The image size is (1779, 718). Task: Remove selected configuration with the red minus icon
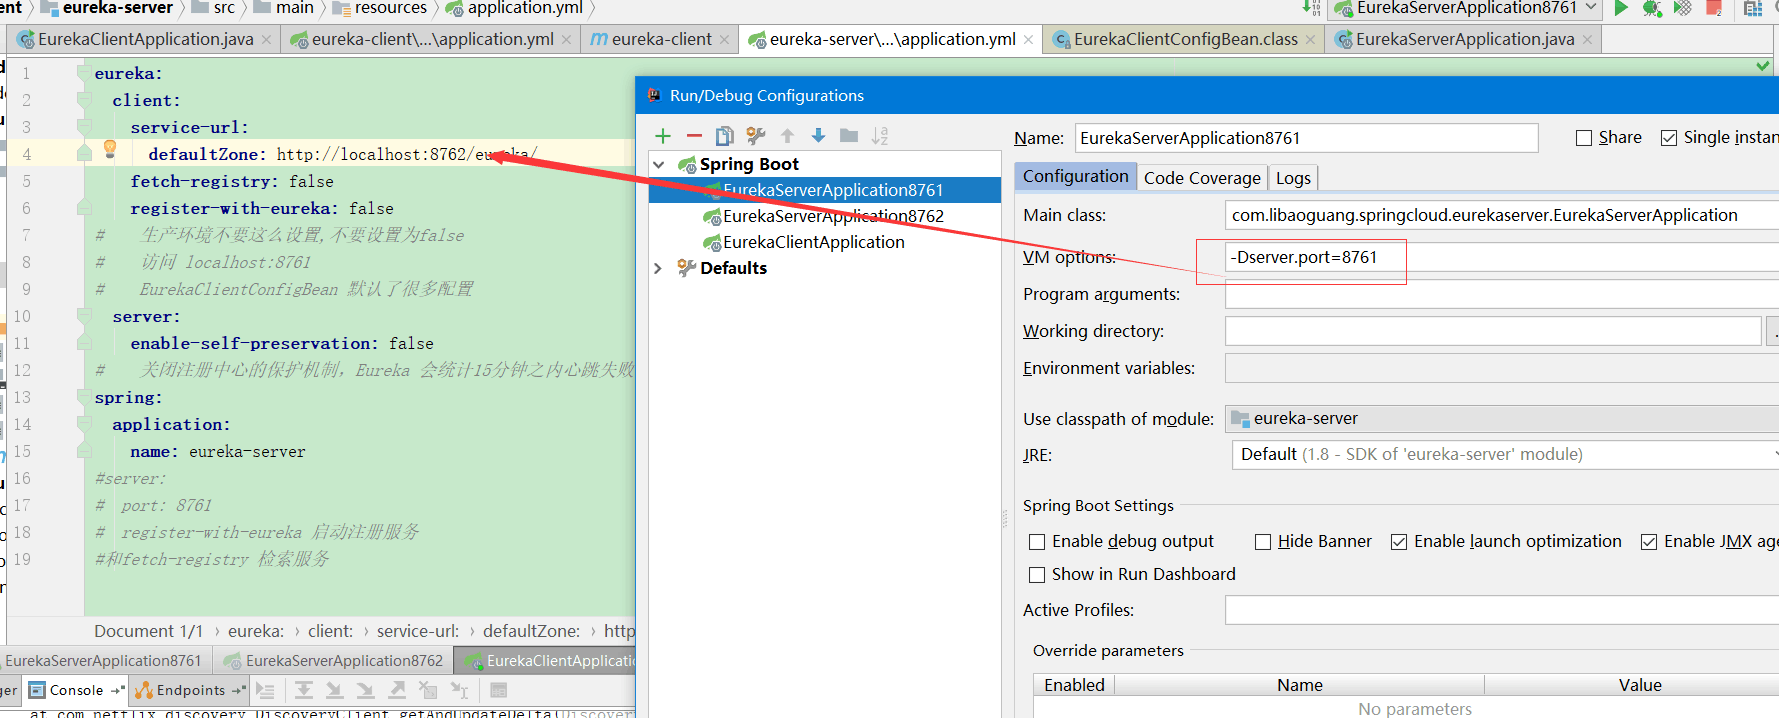[694, 136]
